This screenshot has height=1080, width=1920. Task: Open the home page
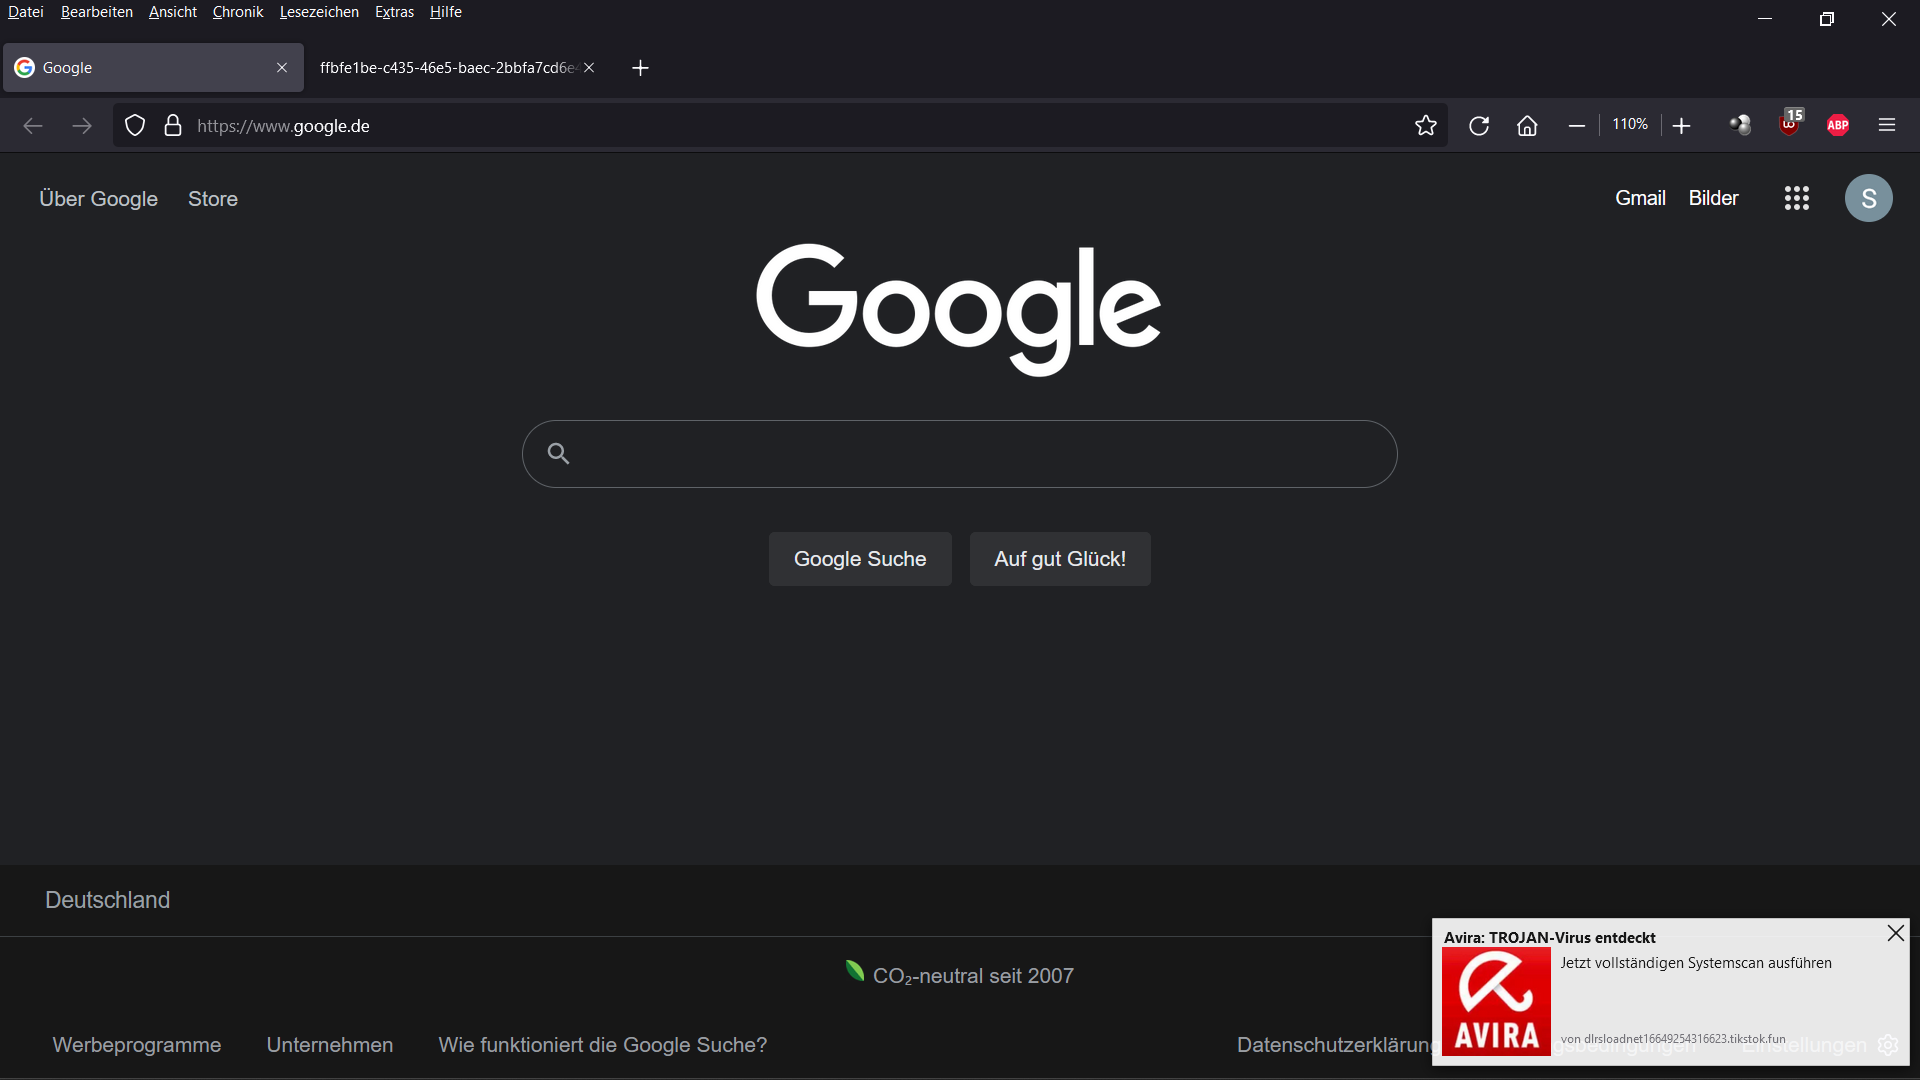(1527, 125)
